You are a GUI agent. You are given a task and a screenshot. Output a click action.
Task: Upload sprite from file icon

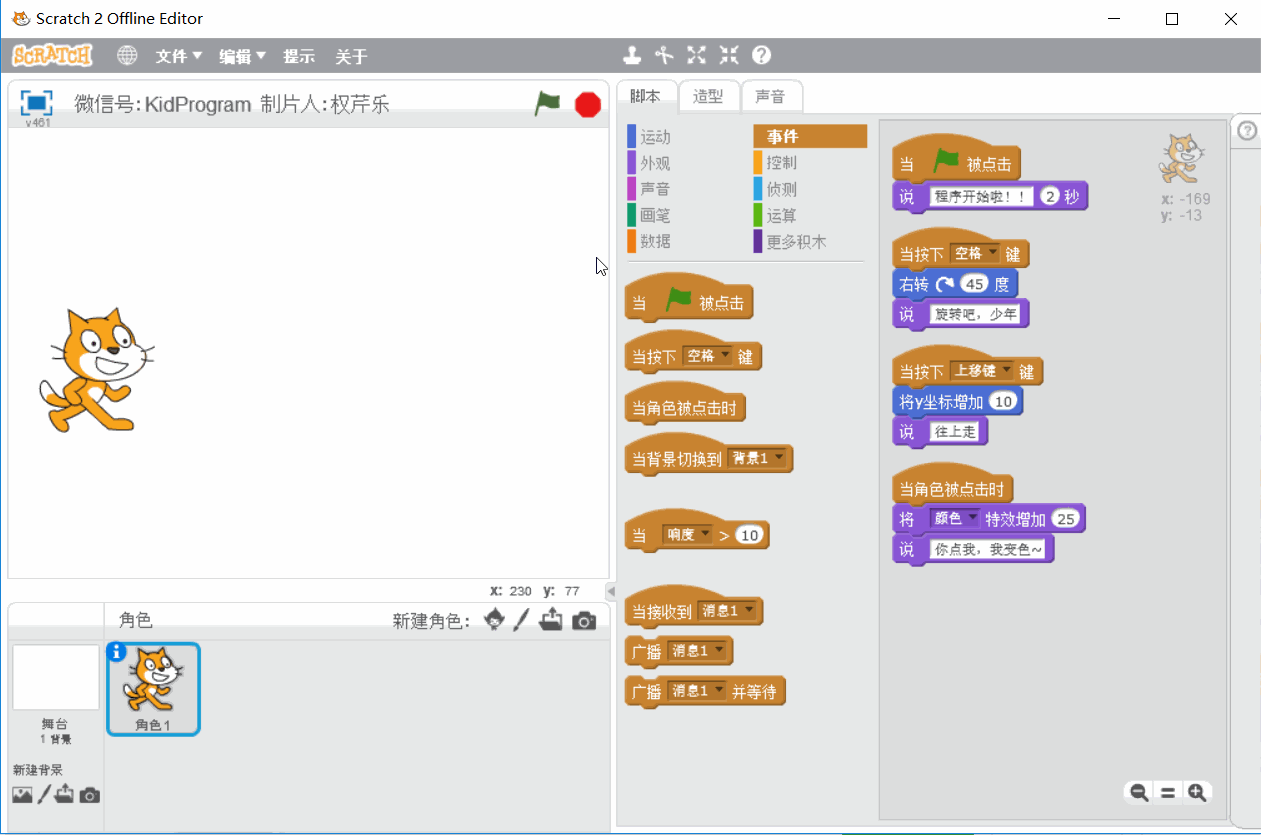point(551,620)
